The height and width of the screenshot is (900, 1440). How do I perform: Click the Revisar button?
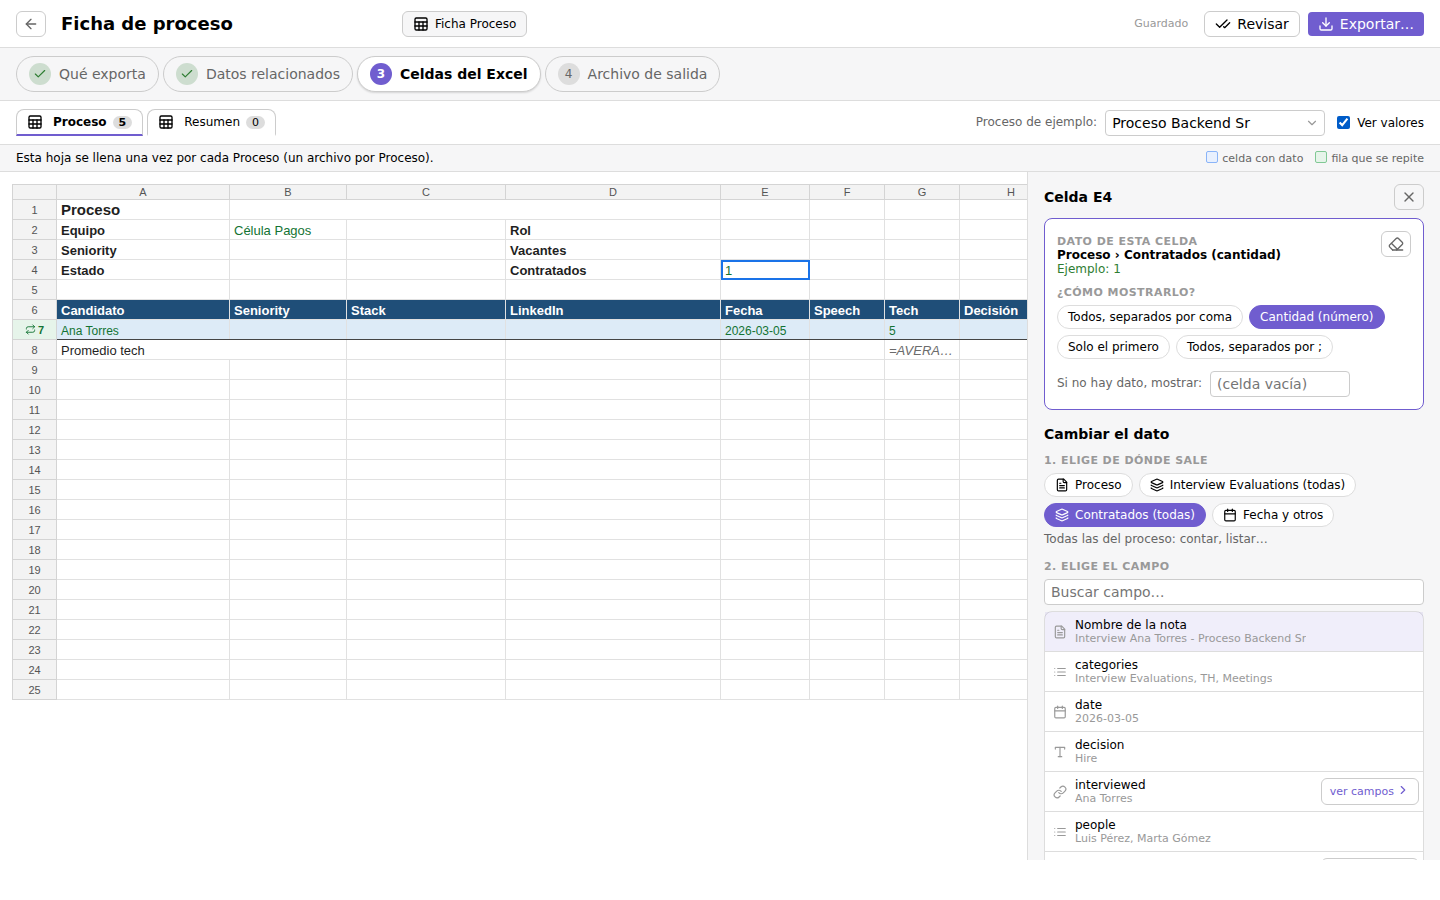pos(1251,24)
